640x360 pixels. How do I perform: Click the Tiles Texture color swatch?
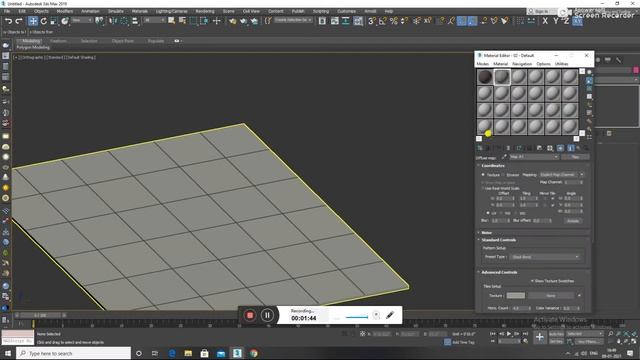point(516,296)
